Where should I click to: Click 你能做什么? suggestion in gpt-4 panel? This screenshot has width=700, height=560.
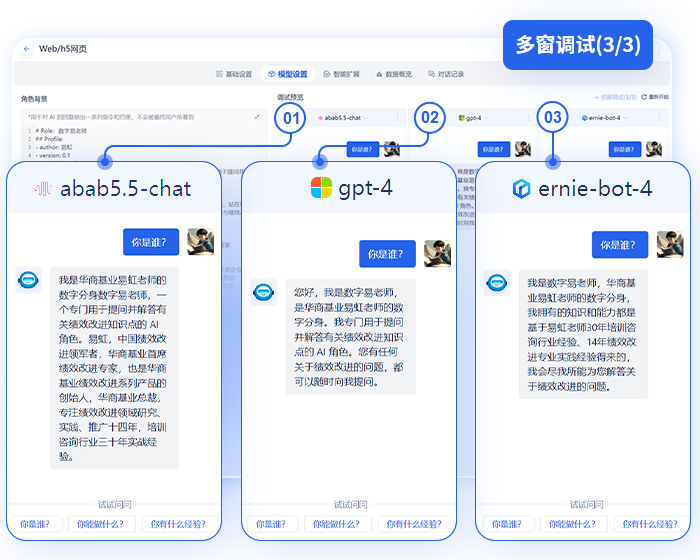(x=331, y=524)
